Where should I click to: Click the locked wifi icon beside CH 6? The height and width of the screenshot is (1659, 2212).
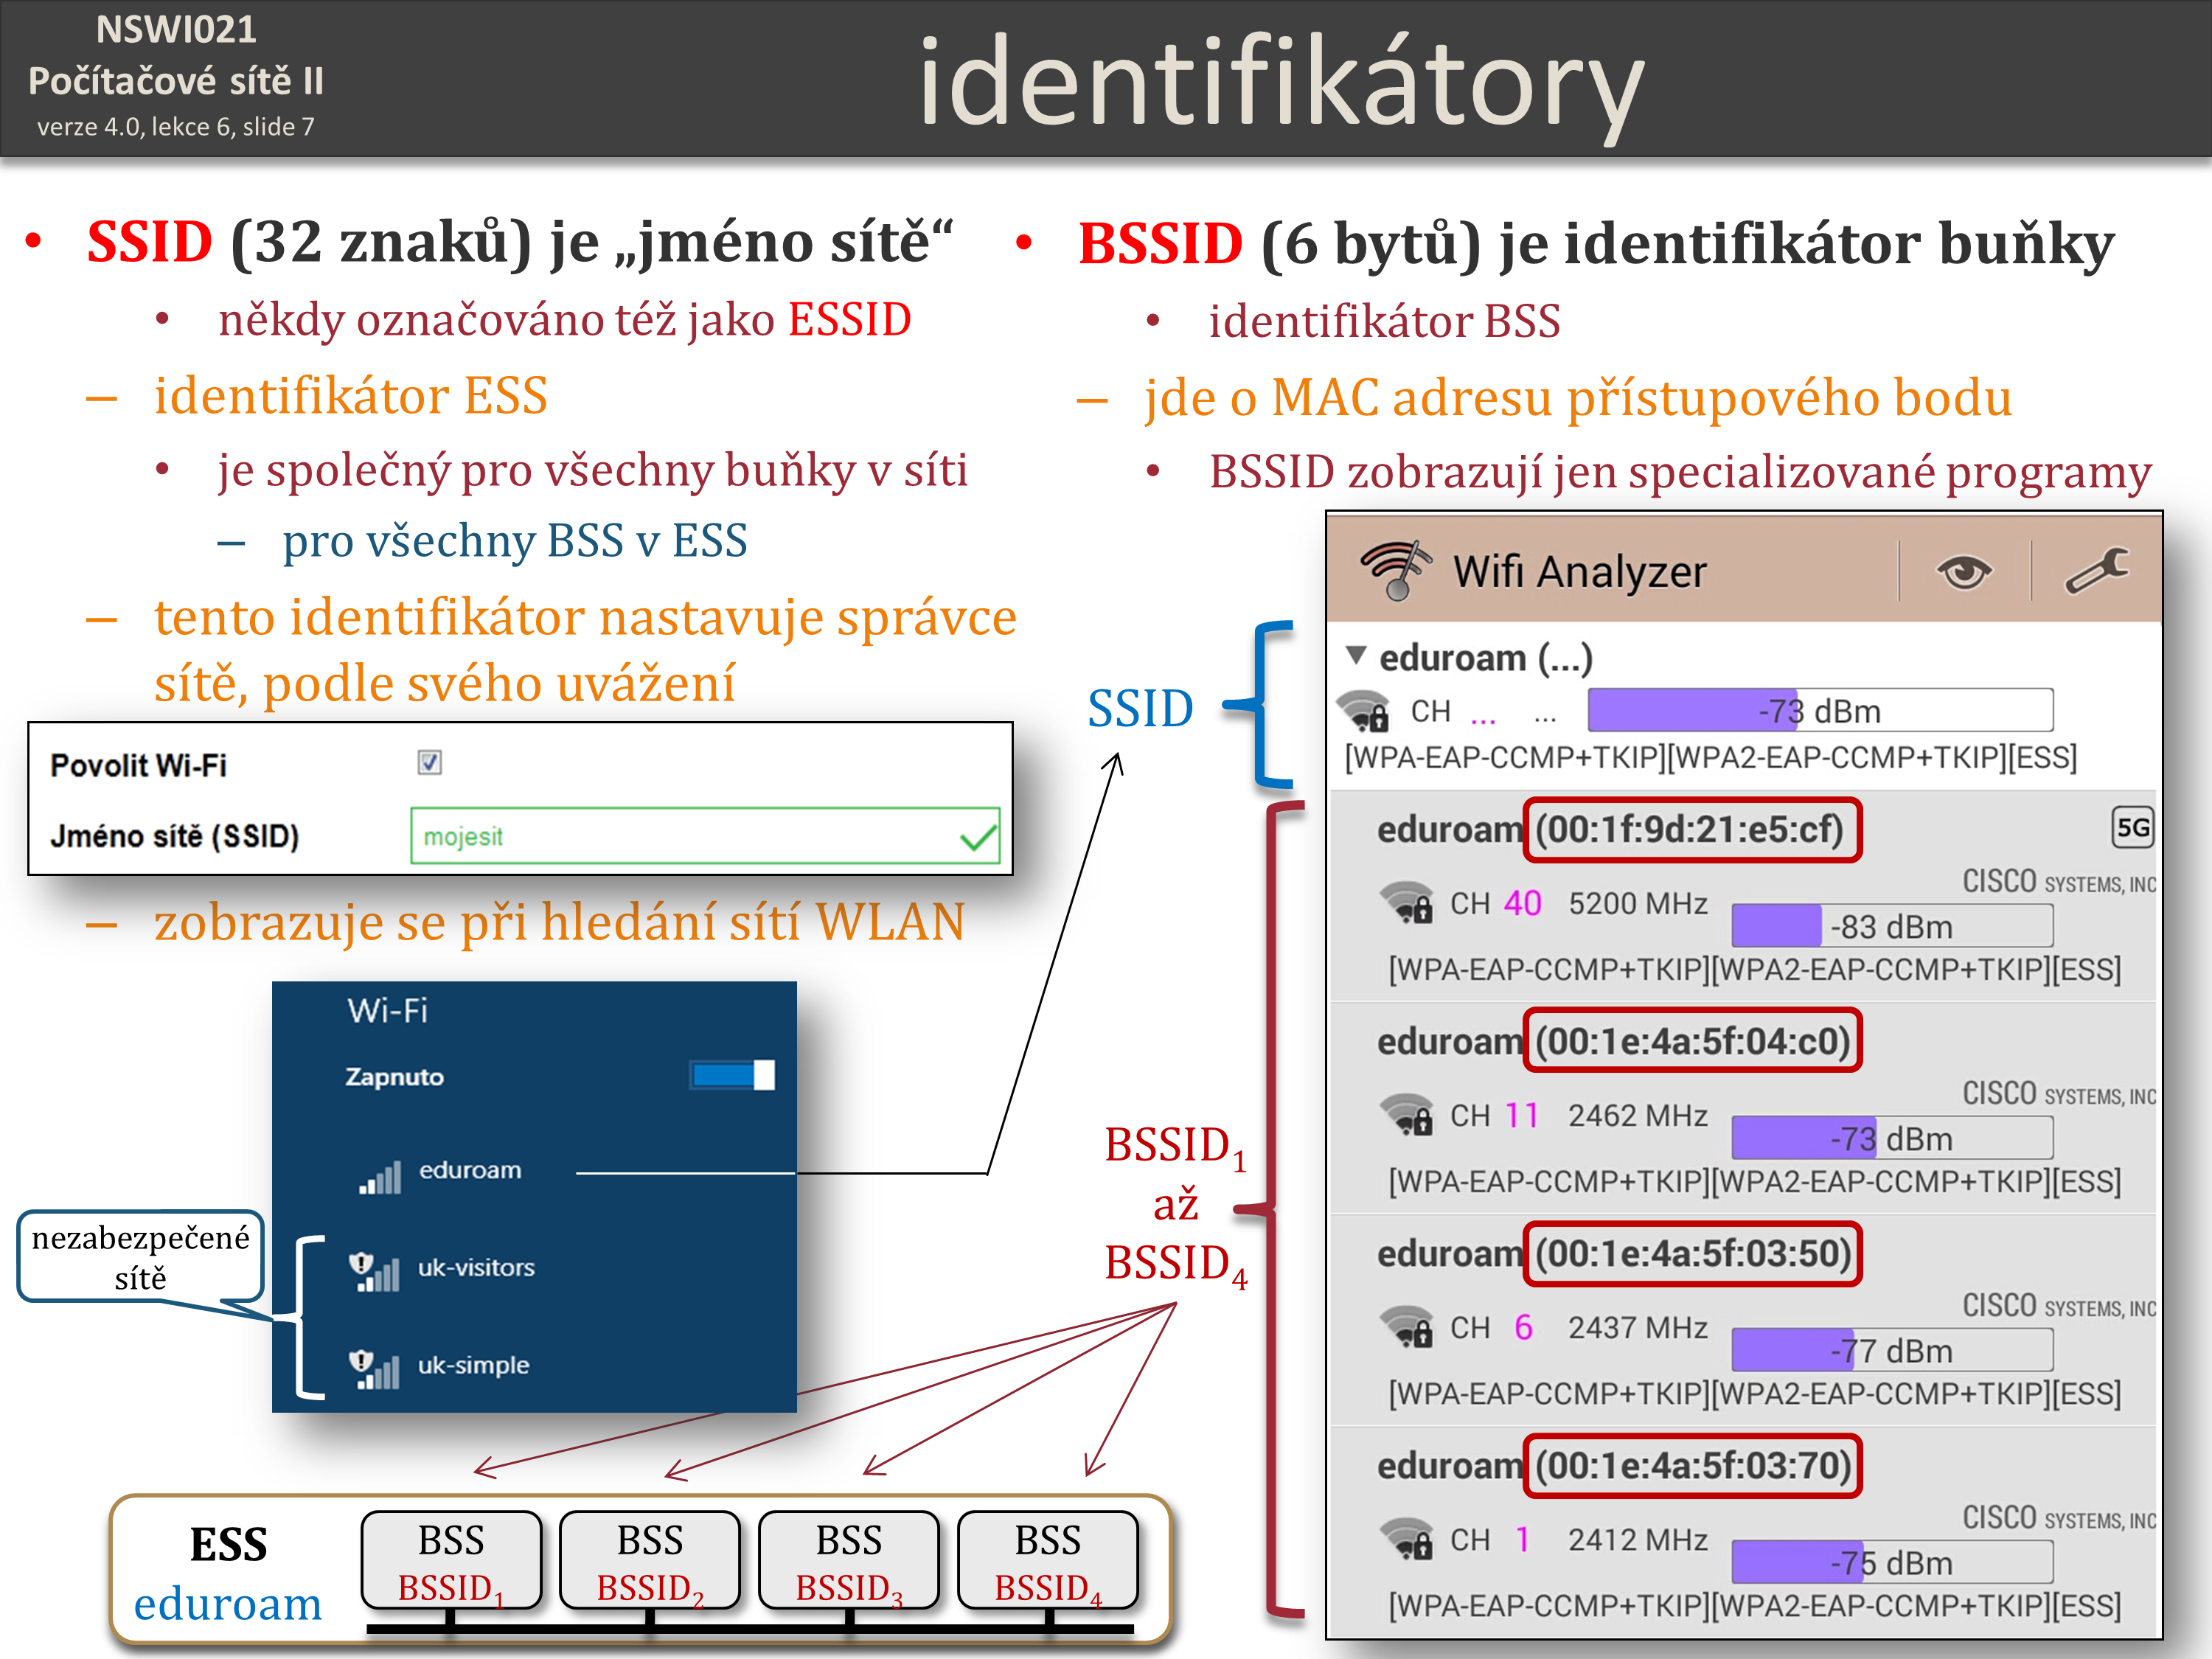[x=1406, y=1327]
